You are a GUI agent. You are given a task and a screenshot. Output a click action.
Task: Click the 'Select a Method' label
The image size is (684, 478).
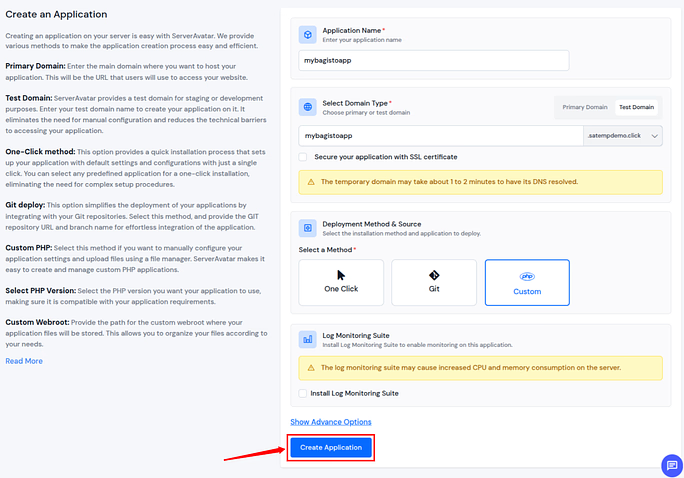[325, 250]
